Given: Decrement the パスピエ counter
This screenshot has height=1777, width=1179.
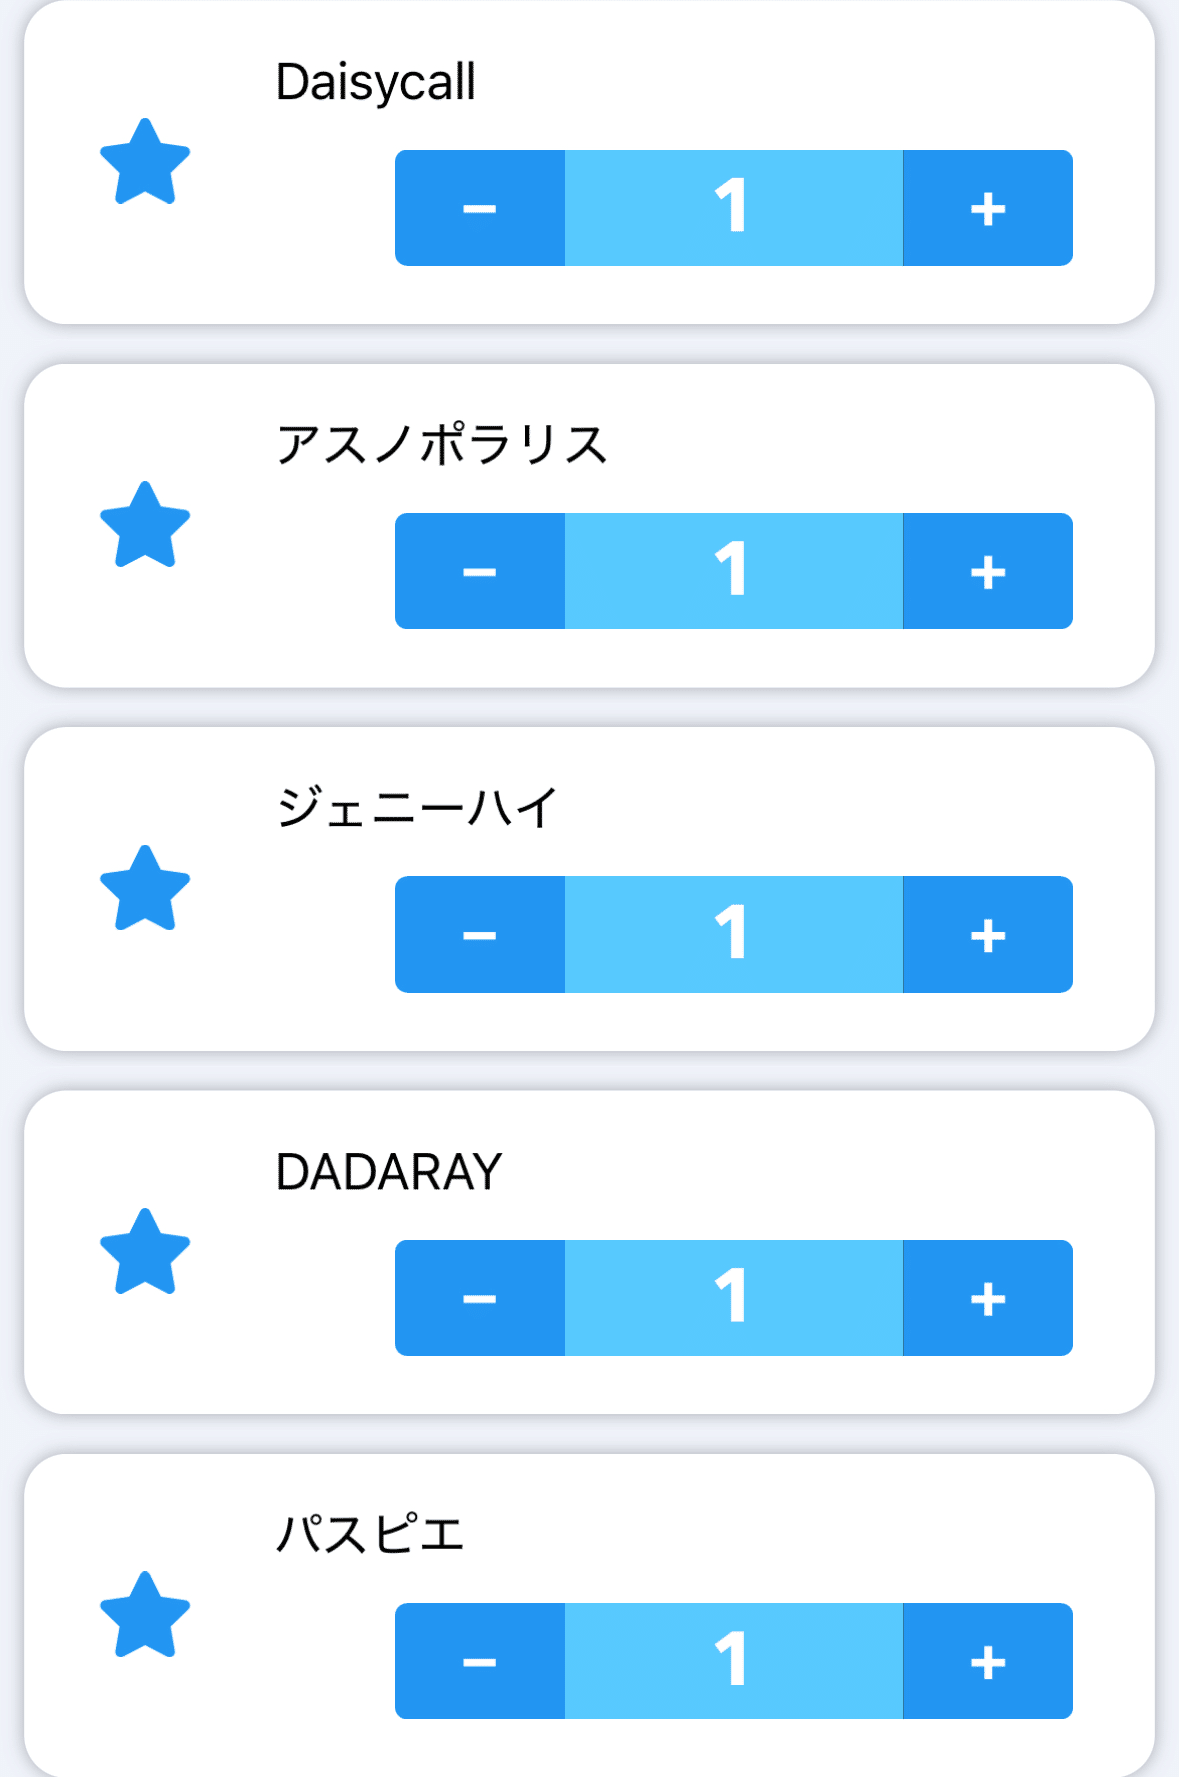Looking at the screenshot, I should pos(480,1661).
